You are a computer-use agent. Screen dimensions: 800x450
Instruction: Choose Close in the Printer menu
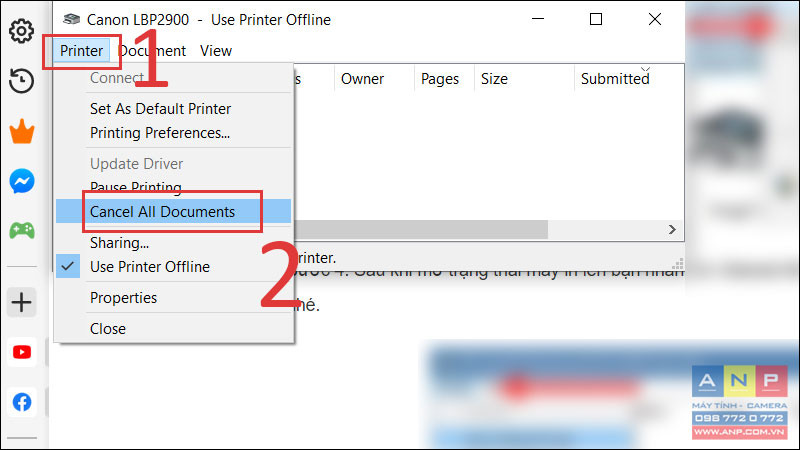click(x=173, y=329)
